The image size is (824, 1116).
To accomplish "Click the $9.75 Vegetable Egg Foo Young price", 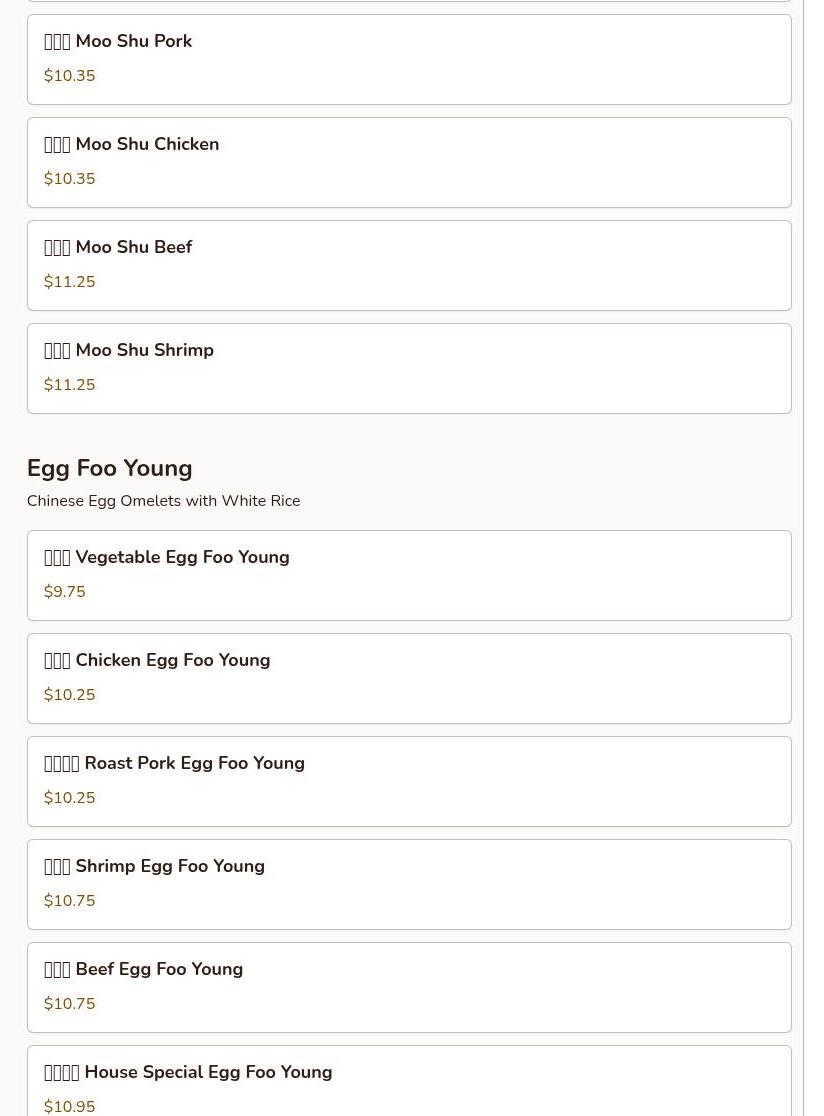I will tap(65, 592).
